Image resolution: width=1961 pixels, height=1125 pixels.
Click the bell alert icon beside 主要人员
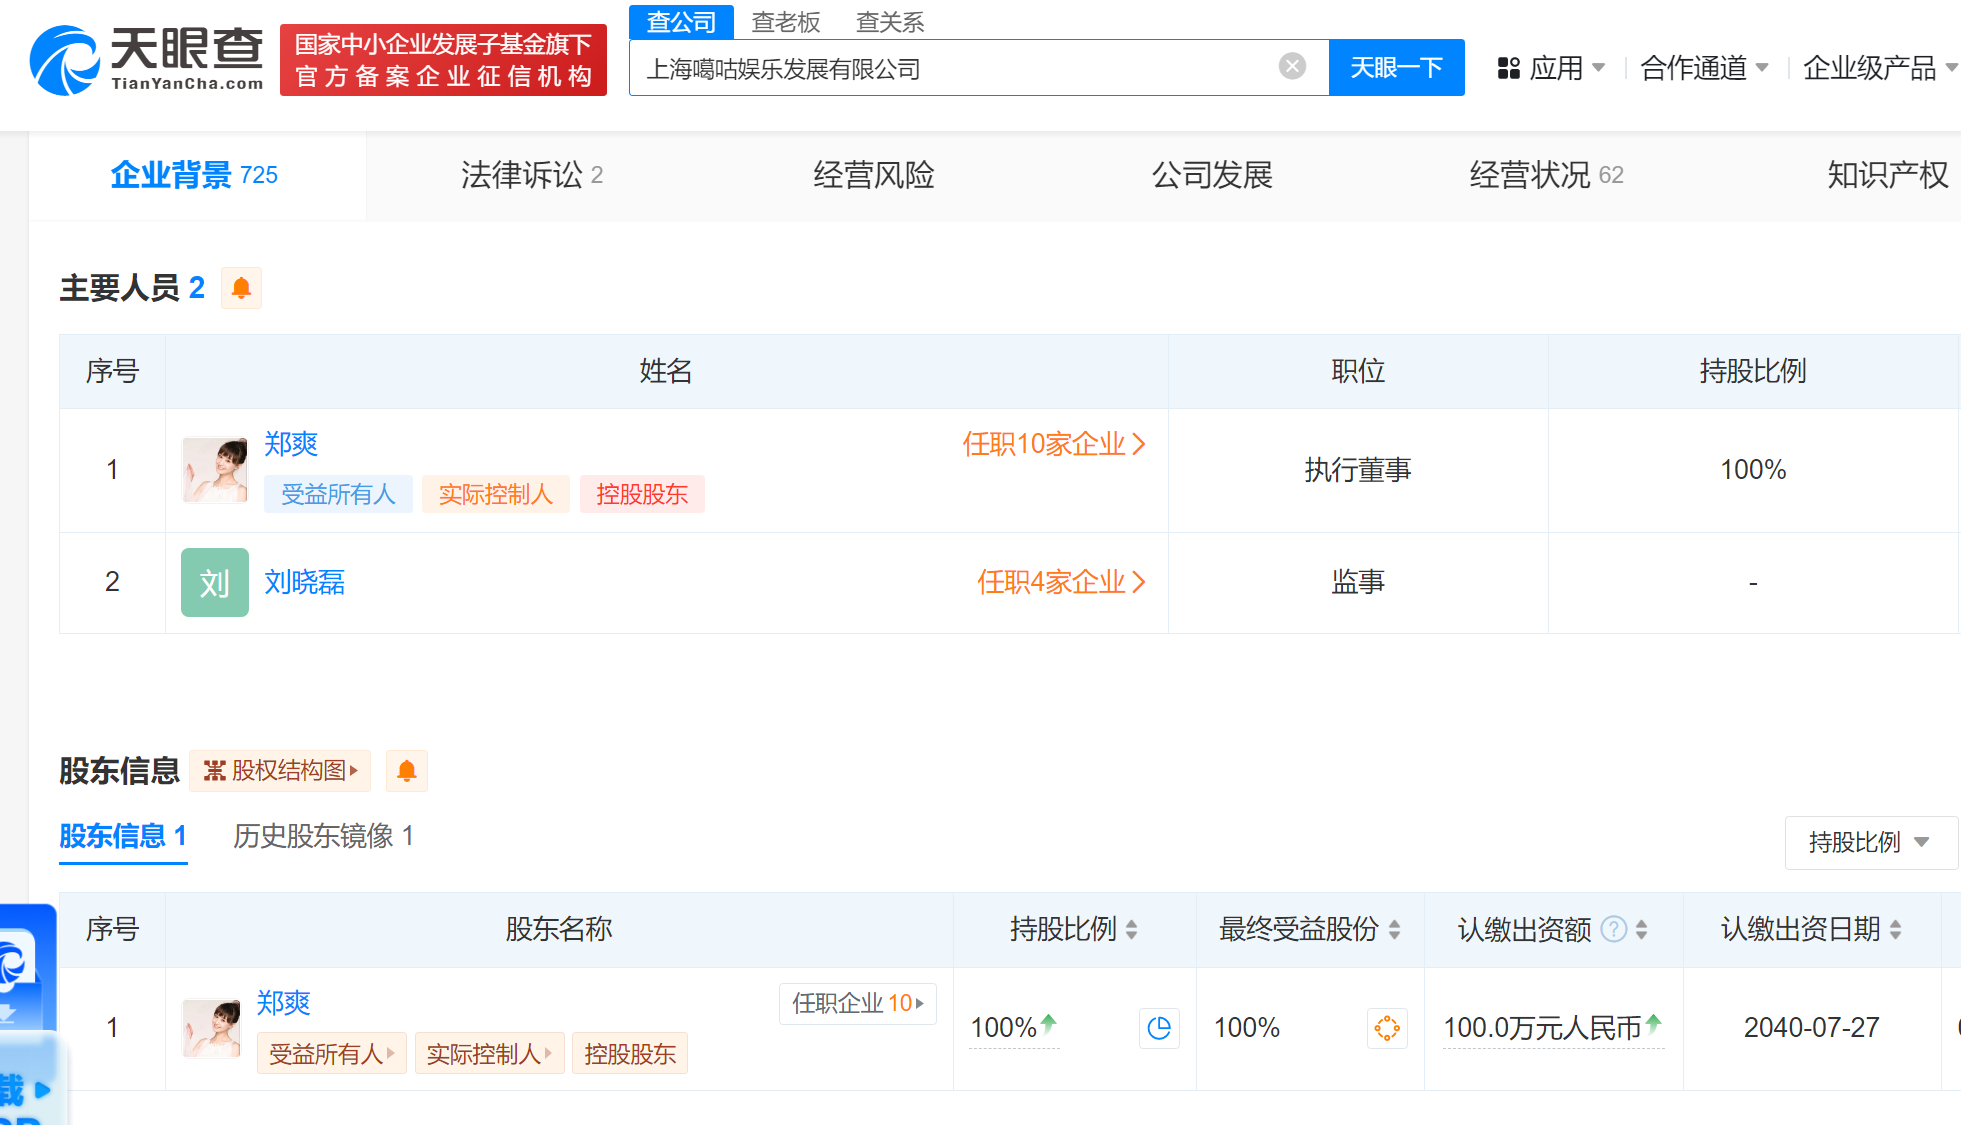pyautogui.click(x=241, y=288)
